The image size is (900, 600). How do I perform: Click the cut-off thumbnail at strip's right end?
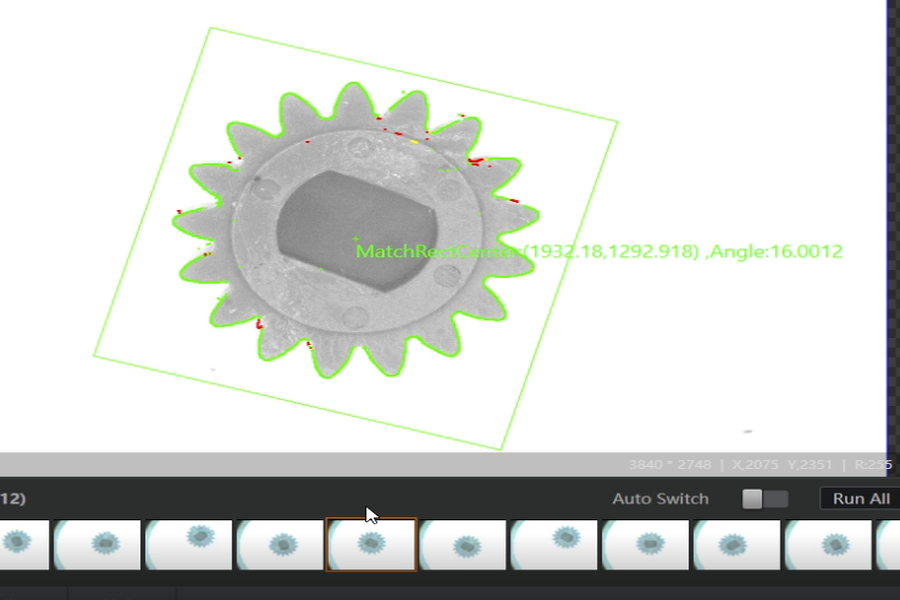pos(888,545)
